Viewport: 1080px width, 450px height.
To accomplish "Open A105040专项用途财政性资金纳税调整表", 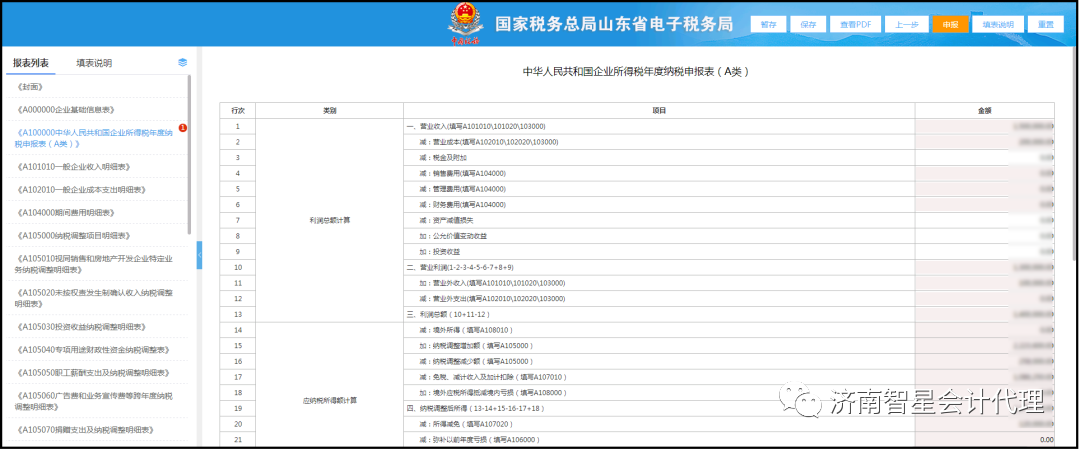I will tap(91, 349).
